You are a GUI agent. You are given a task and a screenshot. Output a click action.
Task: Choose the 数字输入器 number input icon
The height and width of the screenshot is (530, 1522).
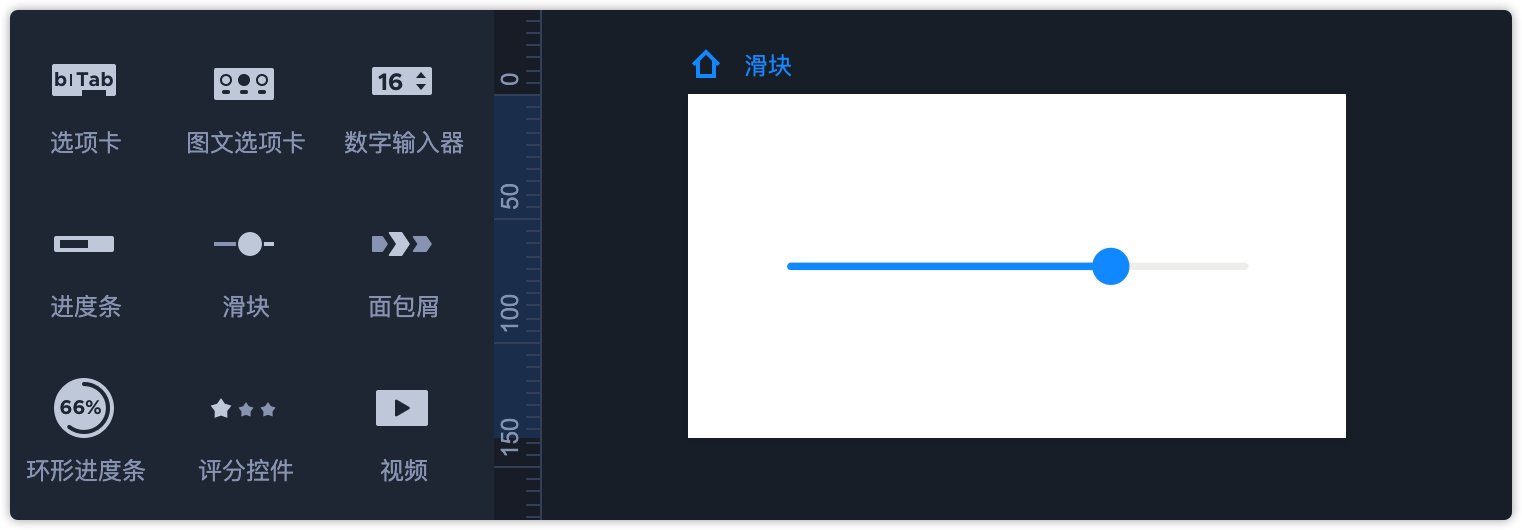click(x=402, y=81)
